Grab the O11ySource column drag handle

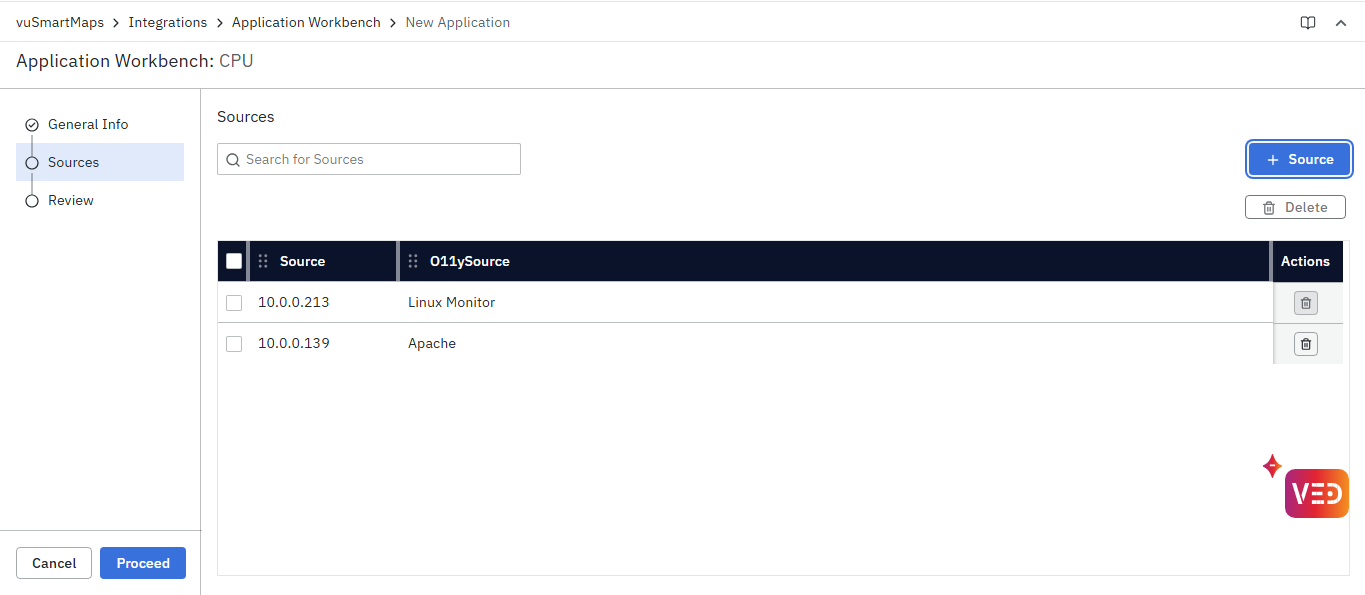(413, 261)
